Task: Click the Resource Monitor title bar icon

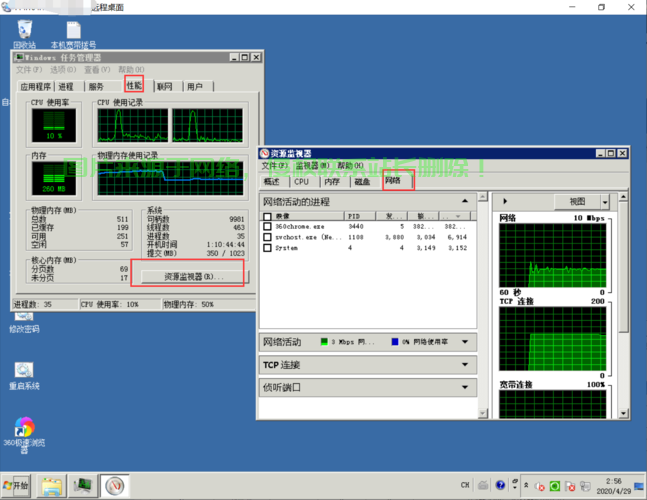Action: 264,153
